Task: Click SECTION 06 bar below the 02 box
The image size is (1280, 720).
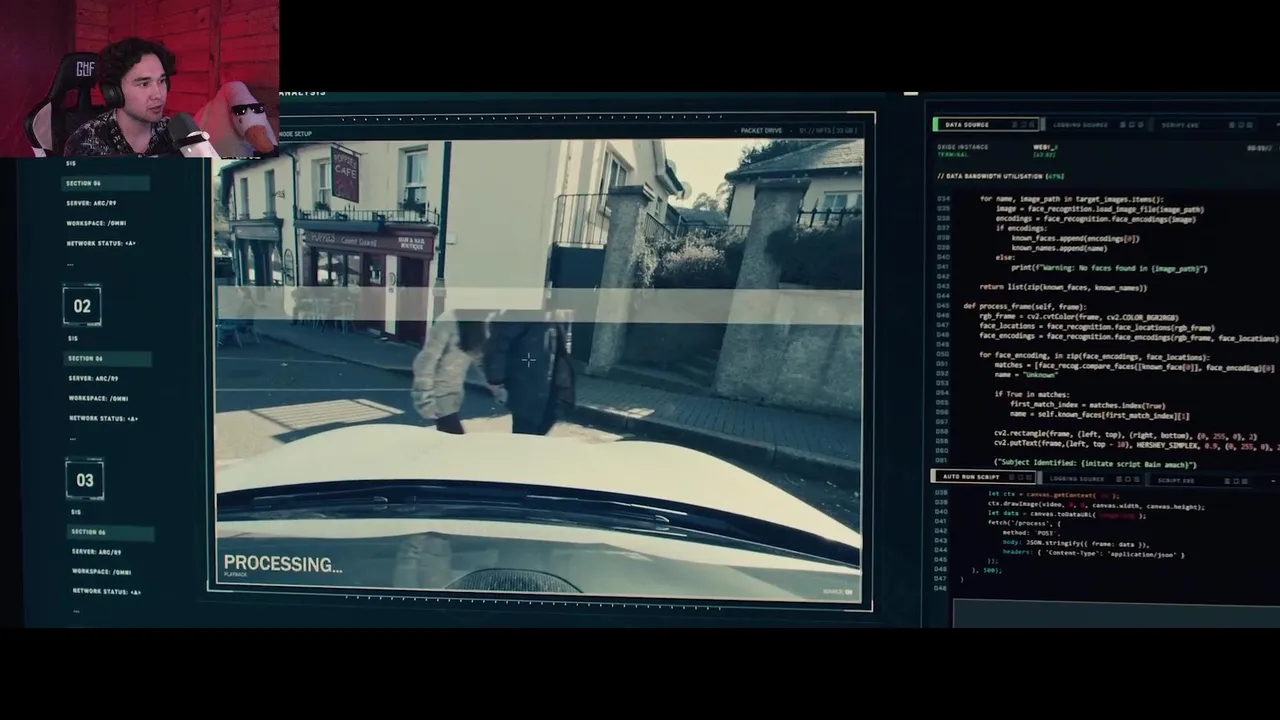Action: [x=108, y=358]
